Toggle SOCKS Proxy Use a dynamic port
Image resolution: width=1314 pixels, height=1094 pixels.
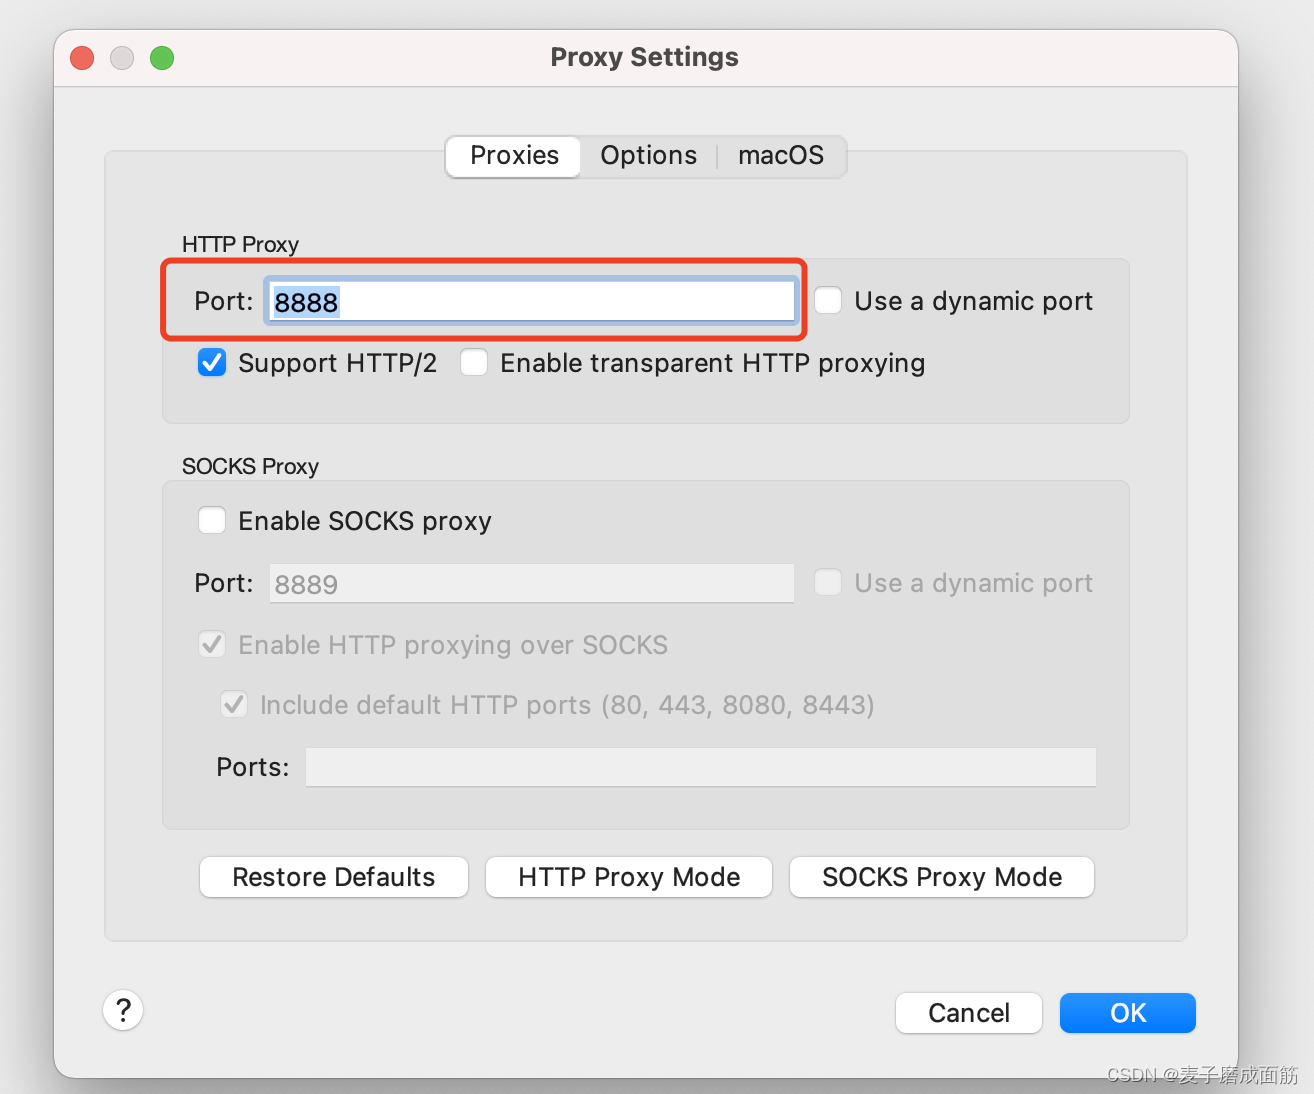[828, 582]
